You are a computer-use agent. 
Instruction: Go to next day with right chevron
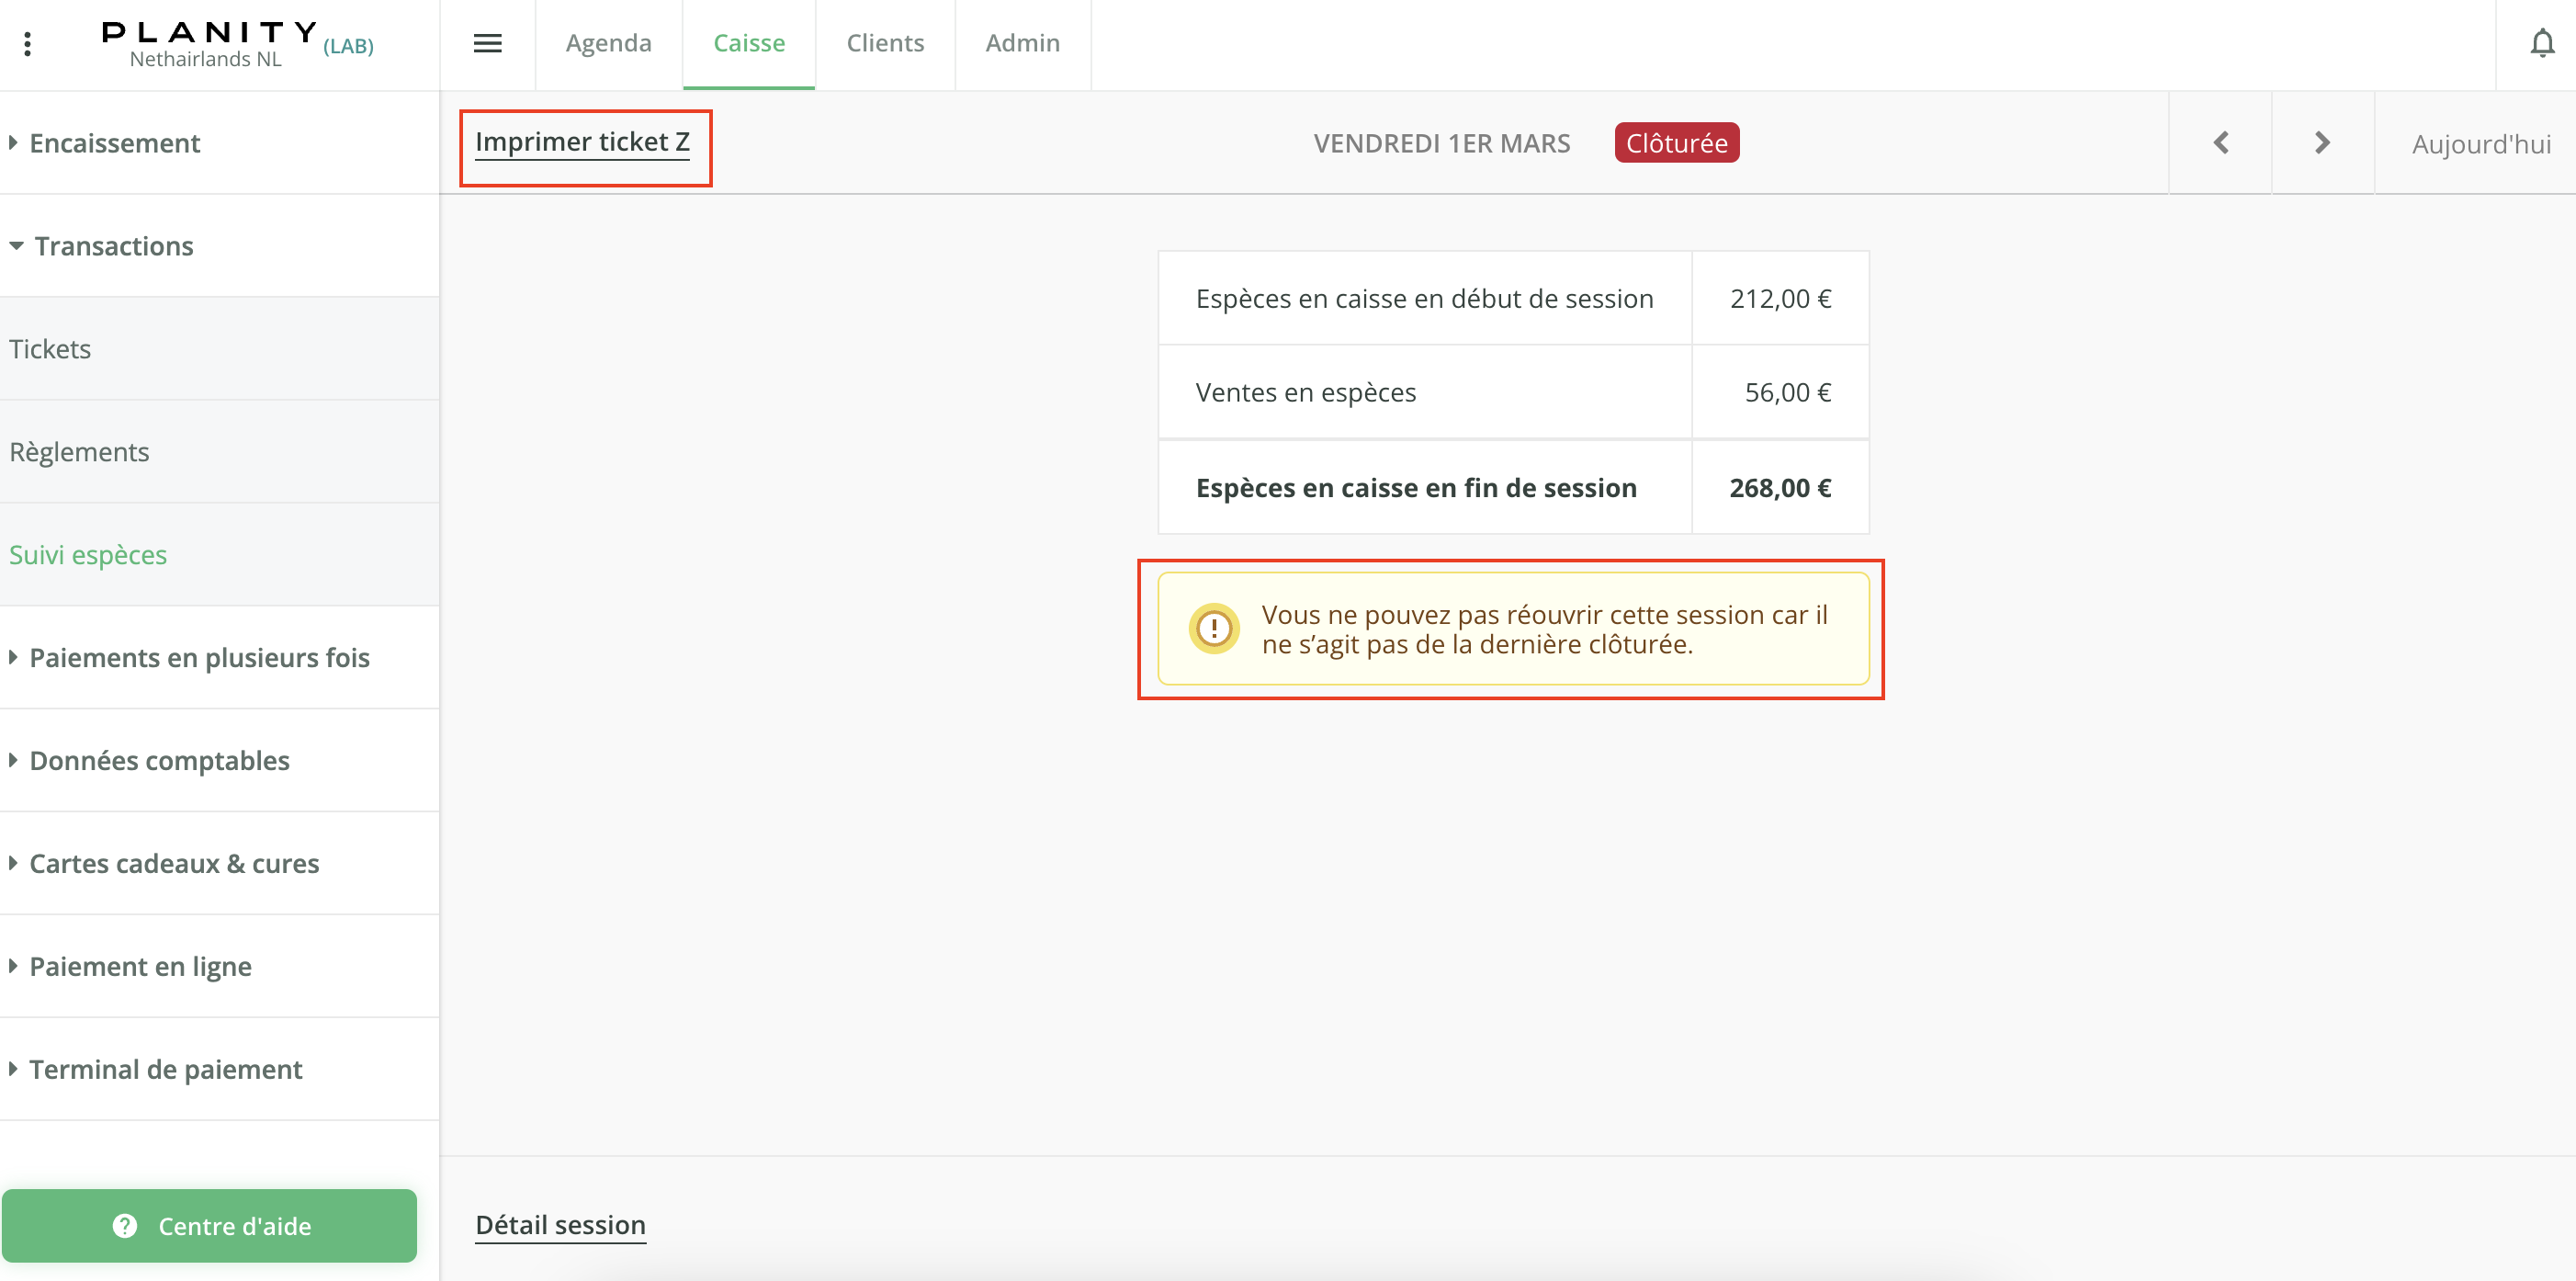[x=2322, y=143]
